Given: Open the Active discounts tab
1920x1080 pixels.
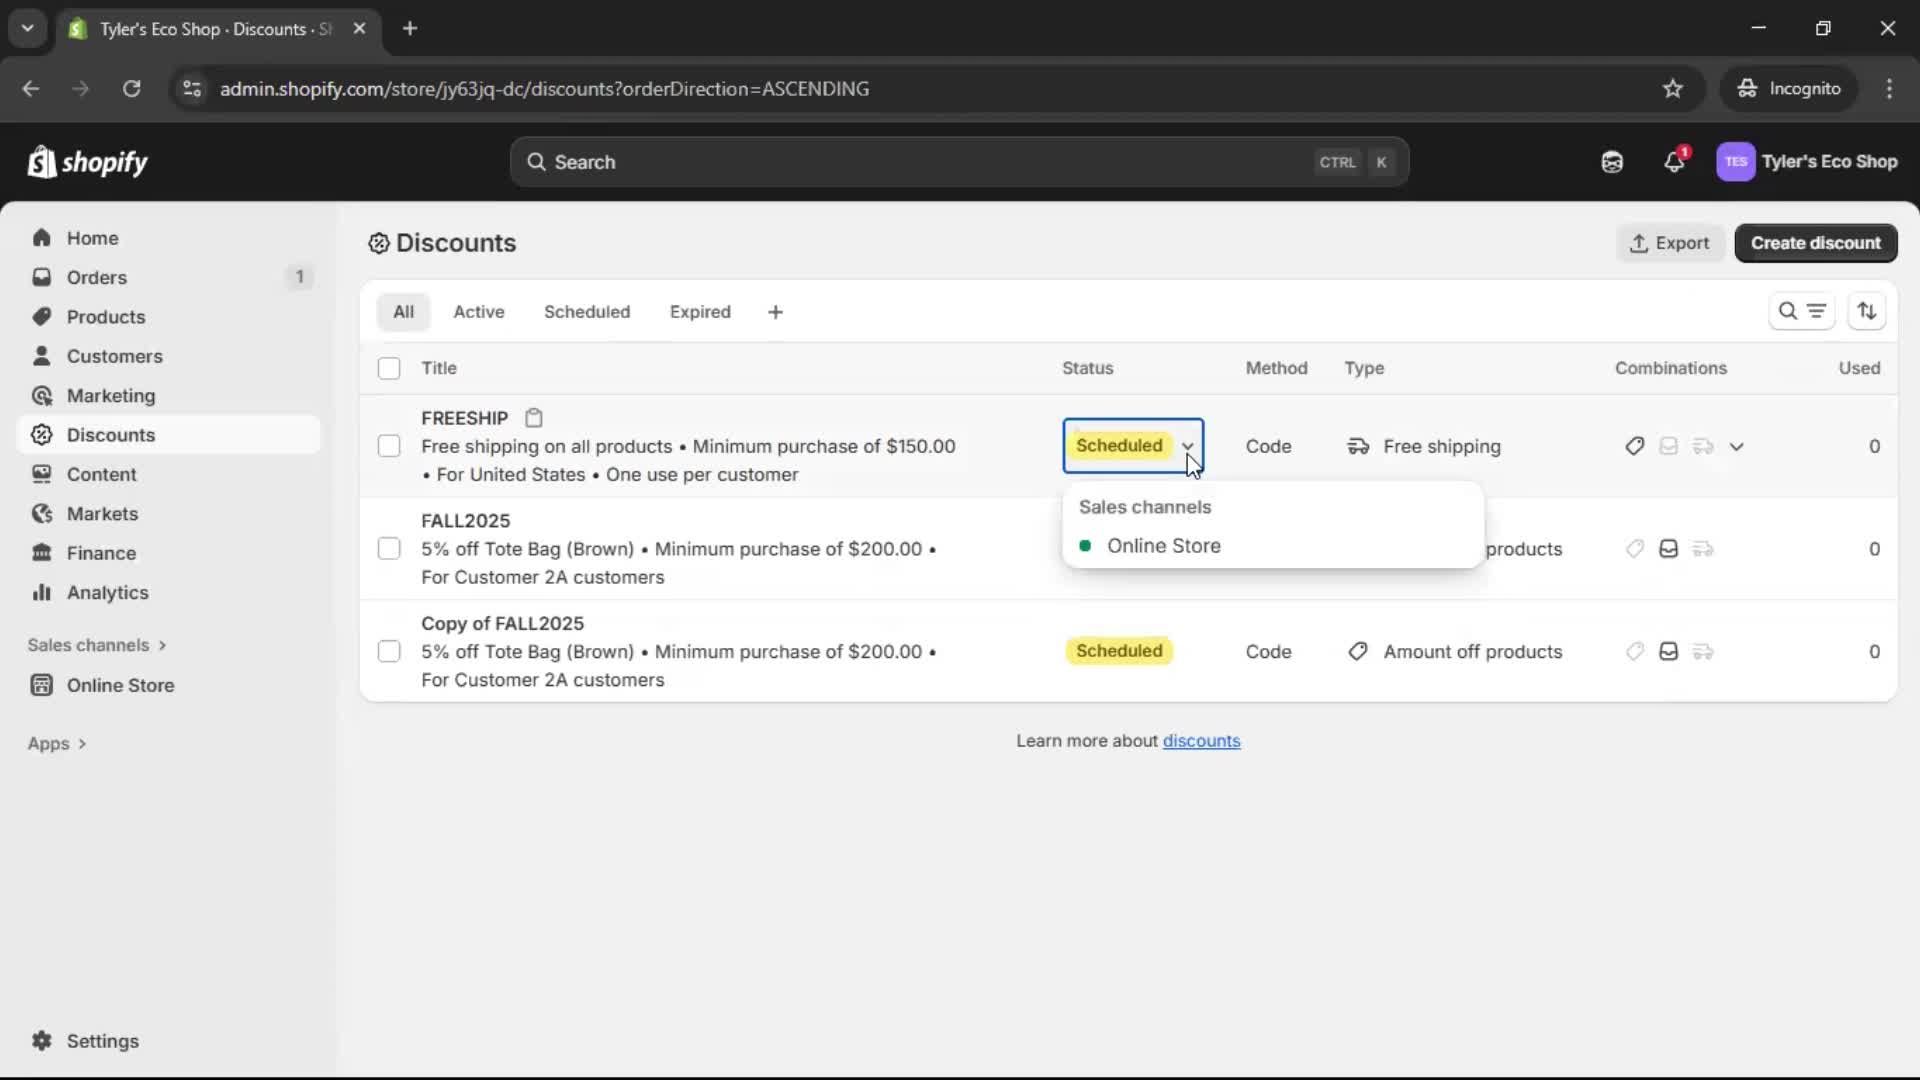Looking at the screenshot, I should 479,311.
